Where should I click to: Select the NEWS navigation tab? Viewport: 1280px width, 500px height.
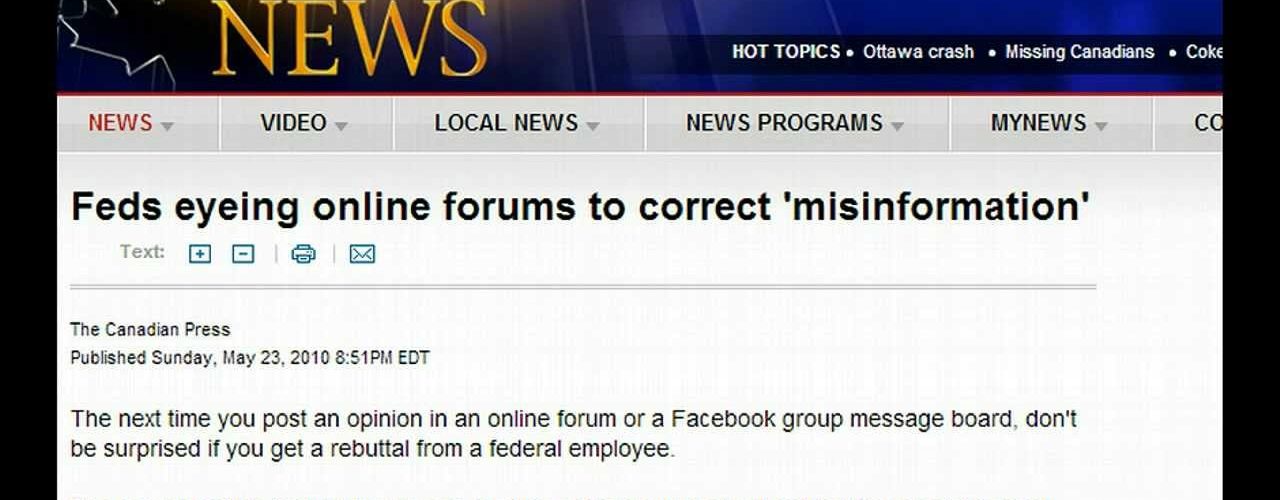pyautogui.click(x=120, y=123)
